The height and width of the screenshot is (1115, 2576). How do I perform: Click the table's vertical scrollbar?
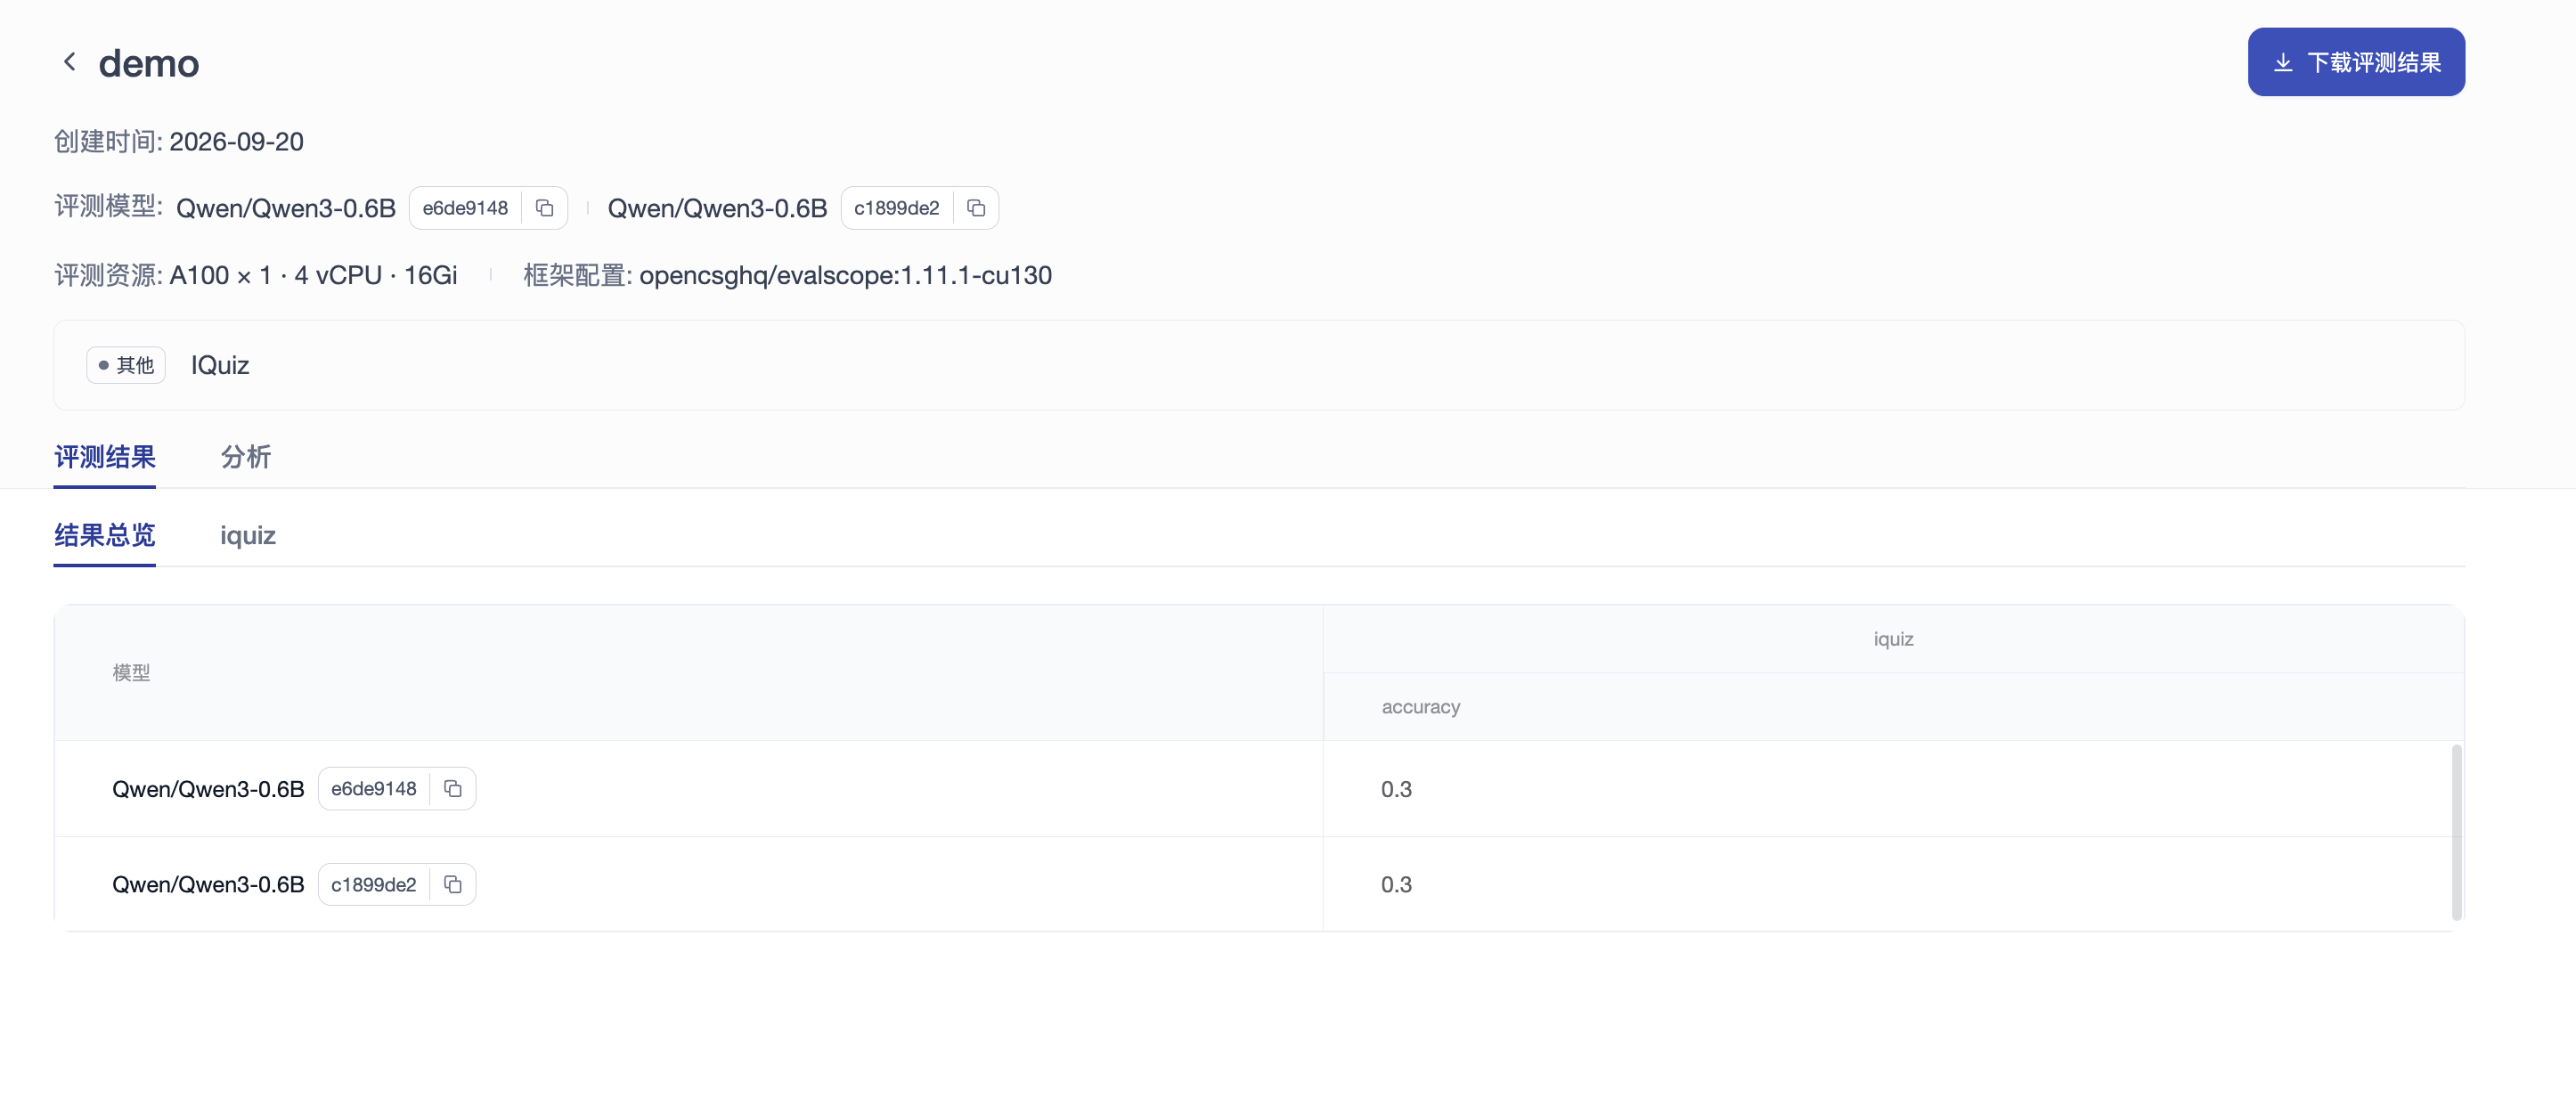point(2456,832)
